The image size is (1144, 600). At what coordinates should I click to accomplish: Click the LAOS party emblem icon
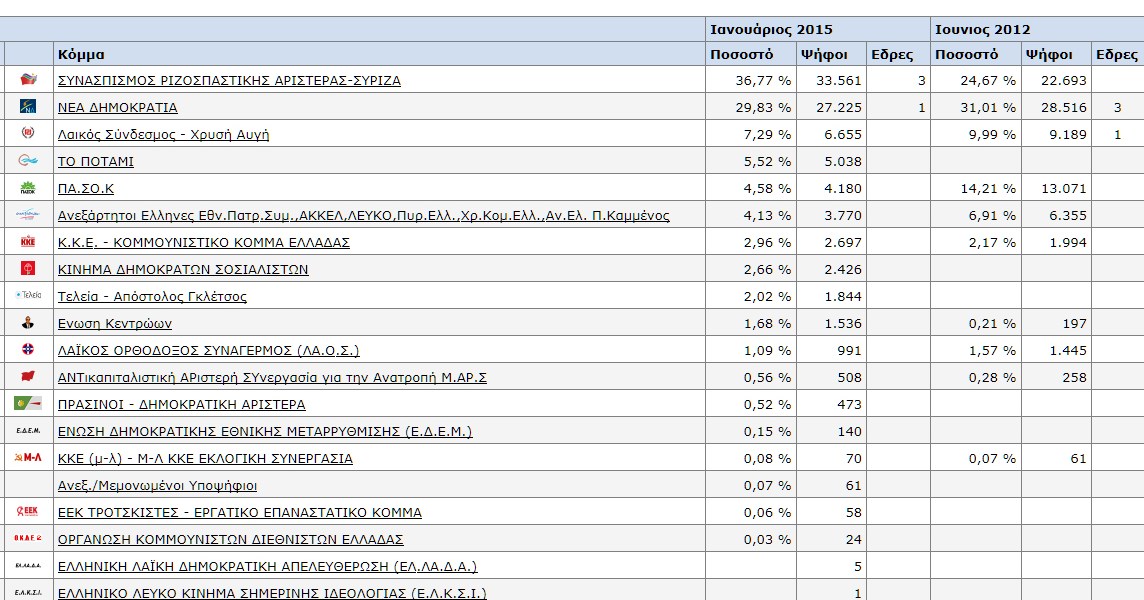pos(28,349)
